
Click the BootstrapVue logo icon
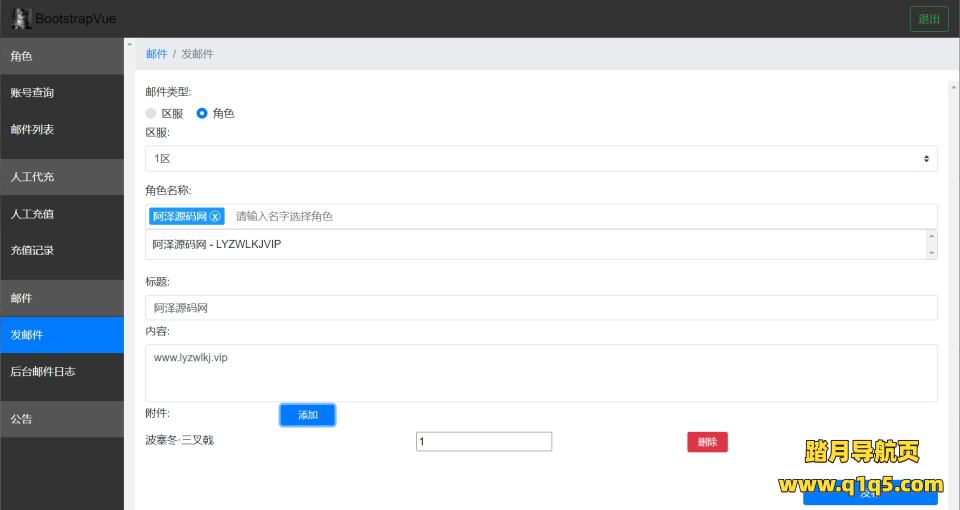click(21, 18)
